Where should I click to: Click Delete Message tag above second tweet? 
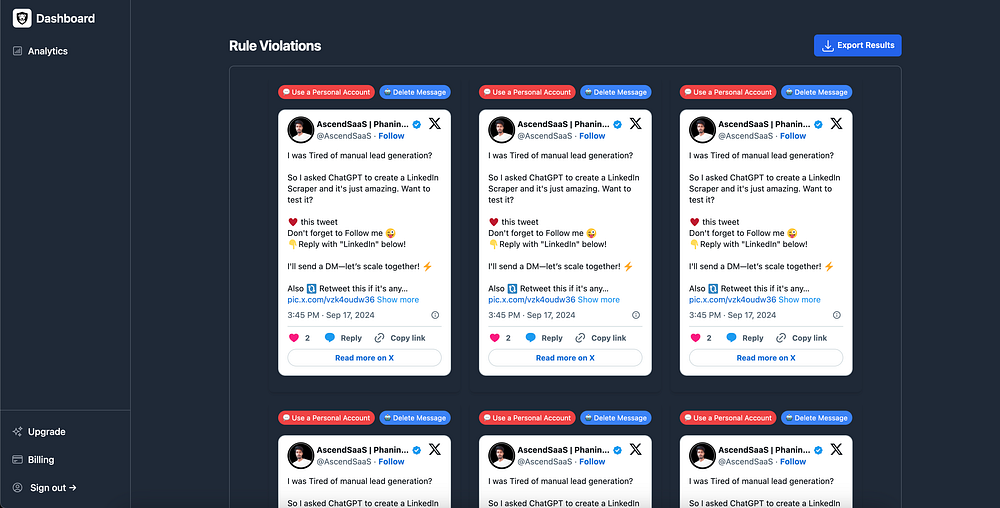click(615, 92)
